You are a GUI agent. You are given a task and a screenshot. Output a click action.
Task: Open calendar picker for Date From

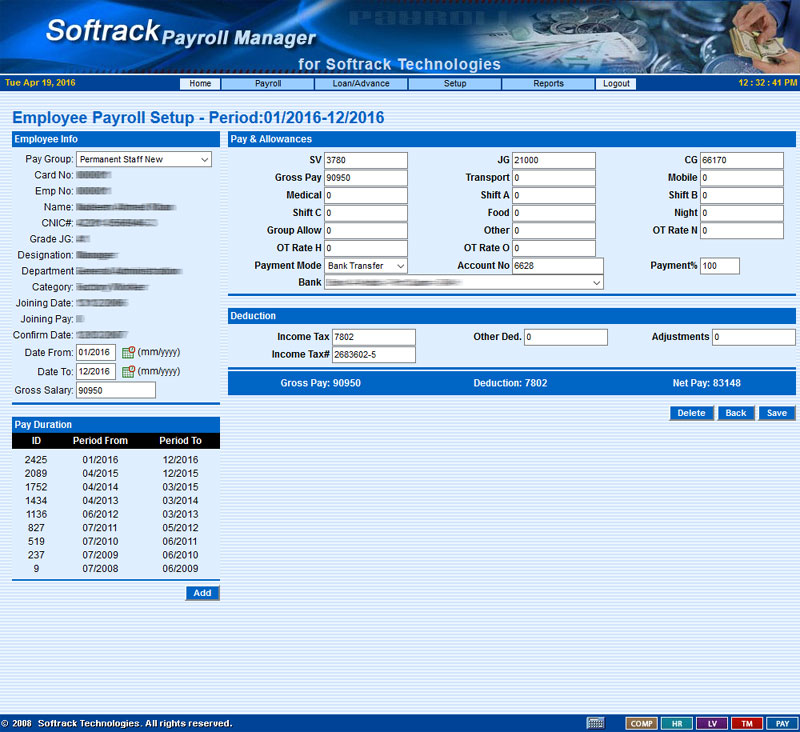coord(128,353)
